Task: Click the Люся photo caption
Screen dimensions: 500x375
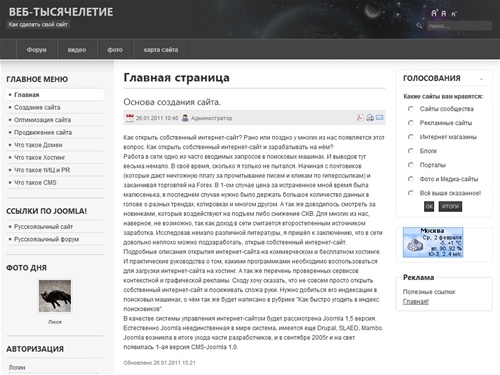Action: point(55,322)
